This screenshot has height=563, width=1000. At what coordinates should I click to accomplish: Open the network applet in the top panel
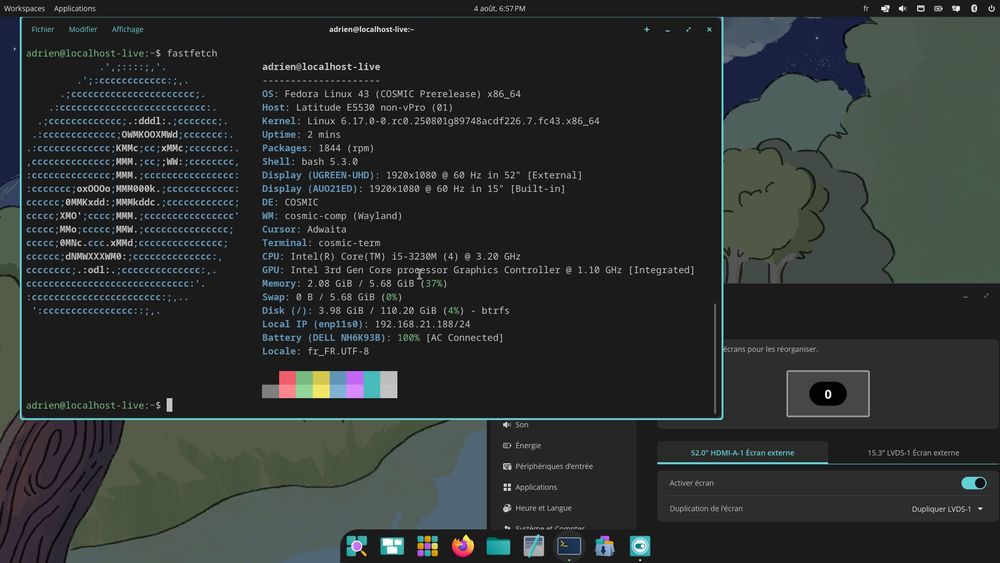(920, 8)
